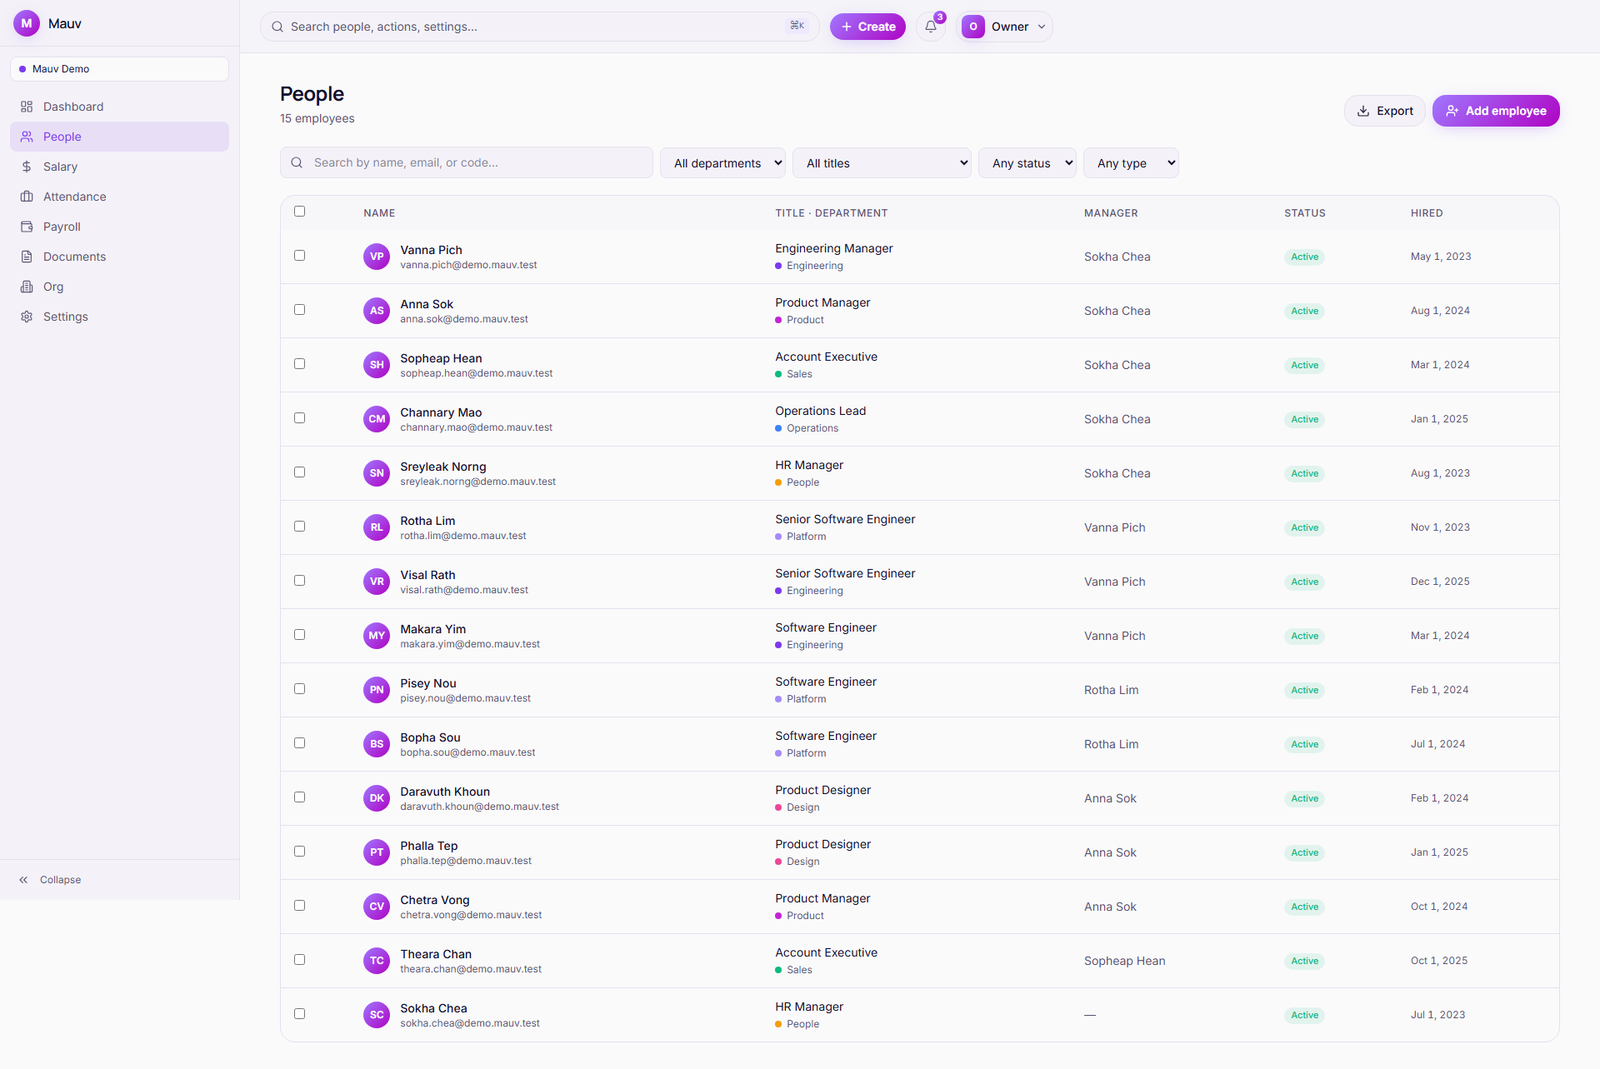The image size is (1600, 1069).
Task: Click the AS avatar for Anna Sok
Action: [x=377, y=311]
